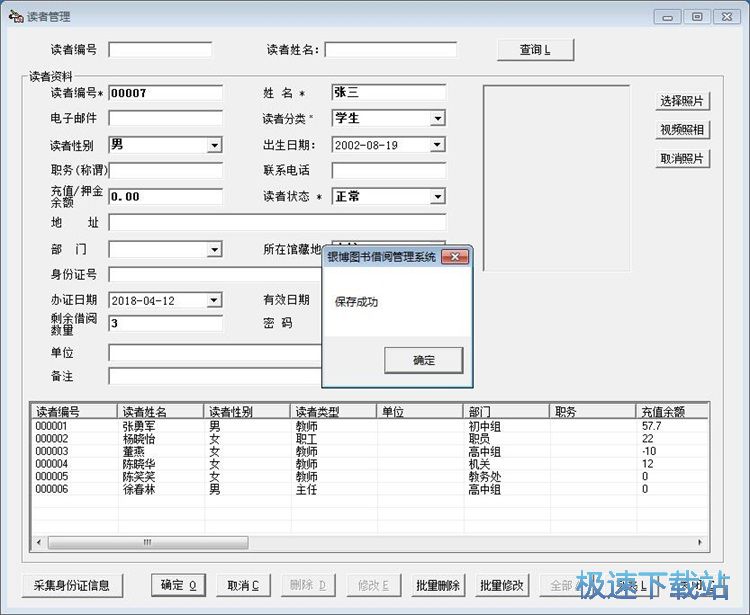Click the greyed 删除 D button
Viewport: 750px width, 615px height.
[308, 585]
